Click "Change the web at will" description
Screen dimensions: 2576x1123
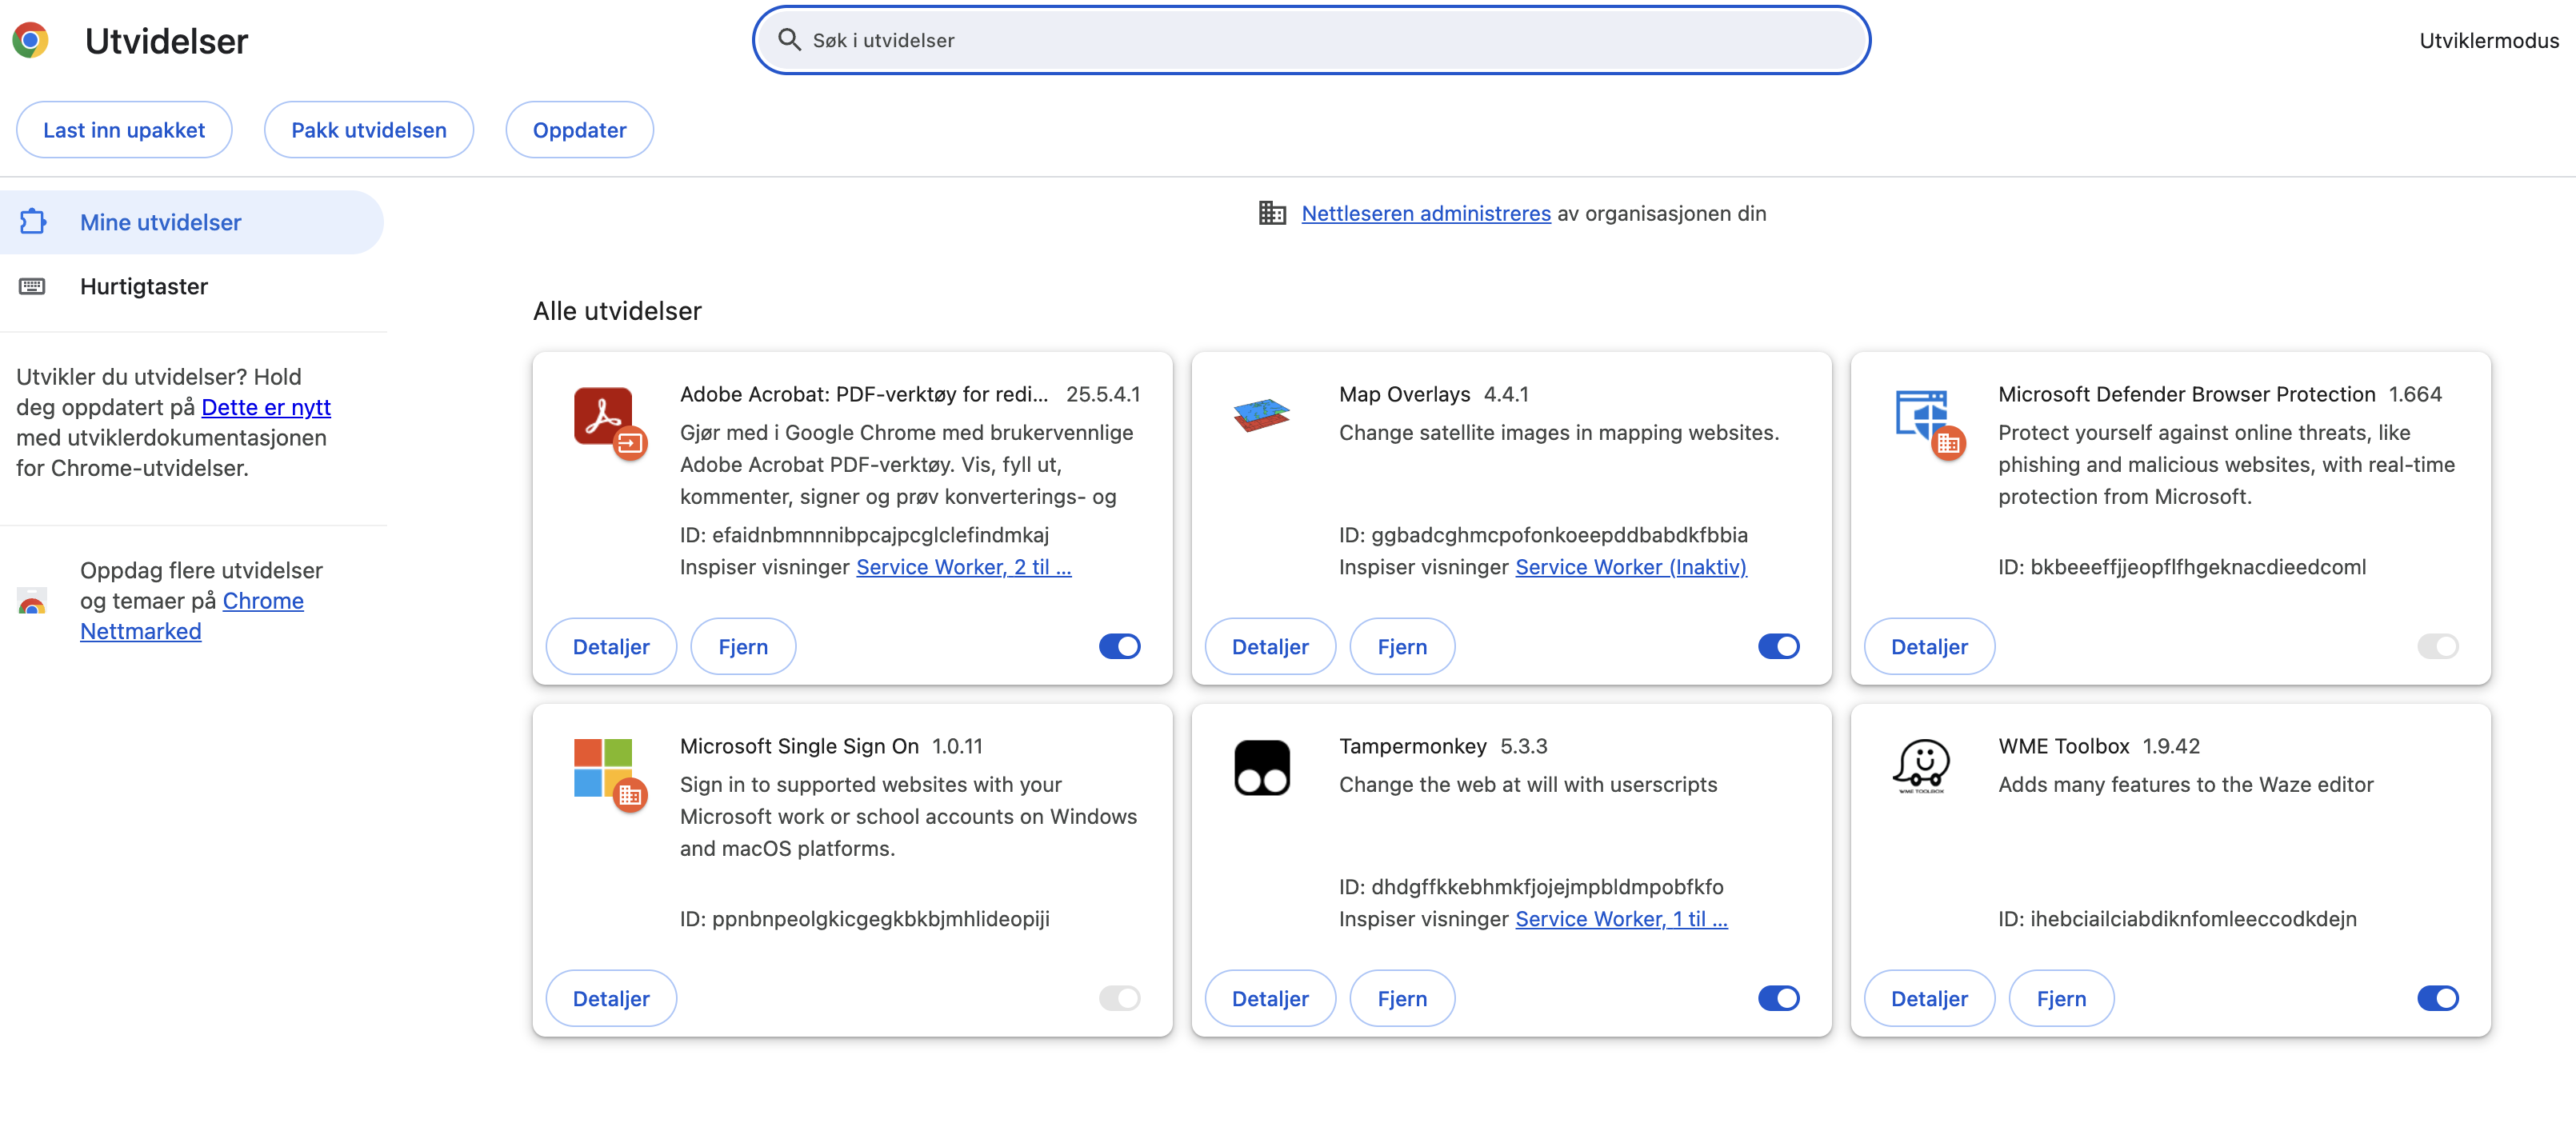(x=1528, y=785)
